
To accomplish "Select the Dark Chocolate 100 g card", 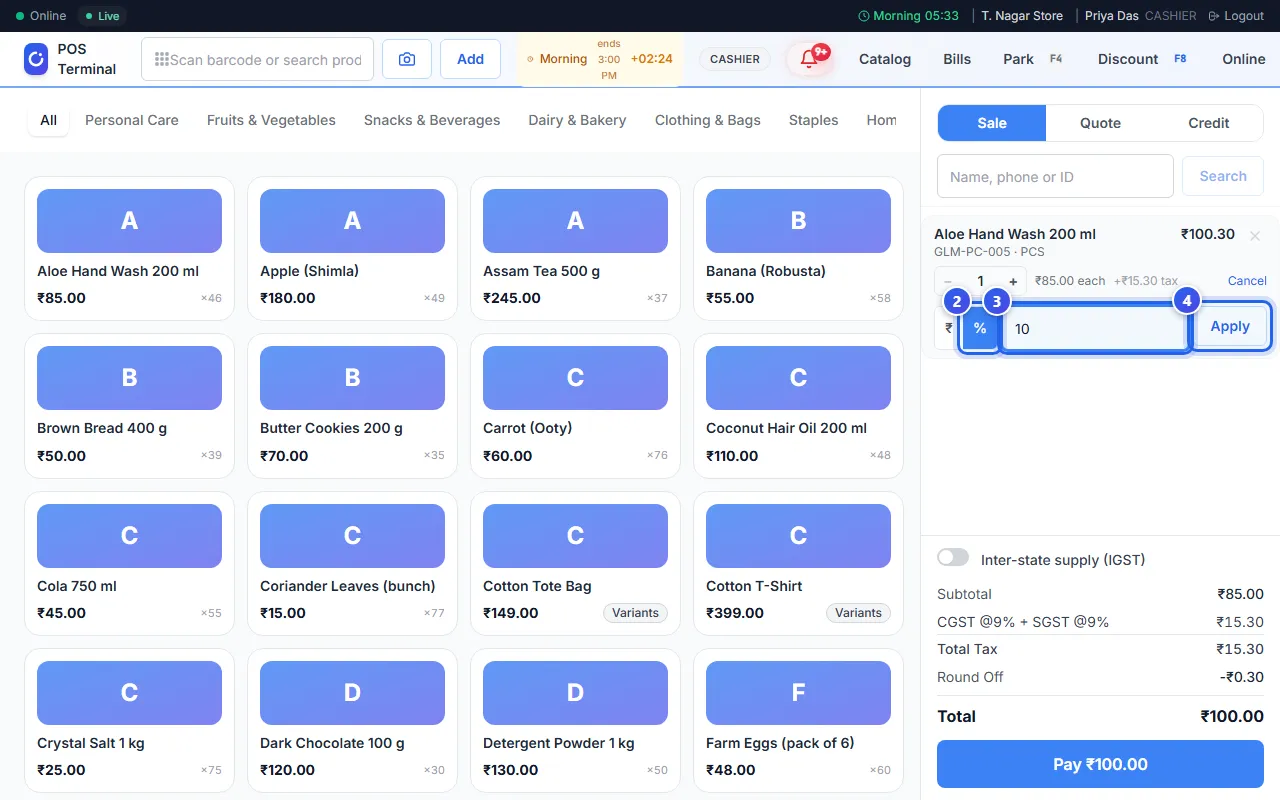I will click(x=352, y=721).
